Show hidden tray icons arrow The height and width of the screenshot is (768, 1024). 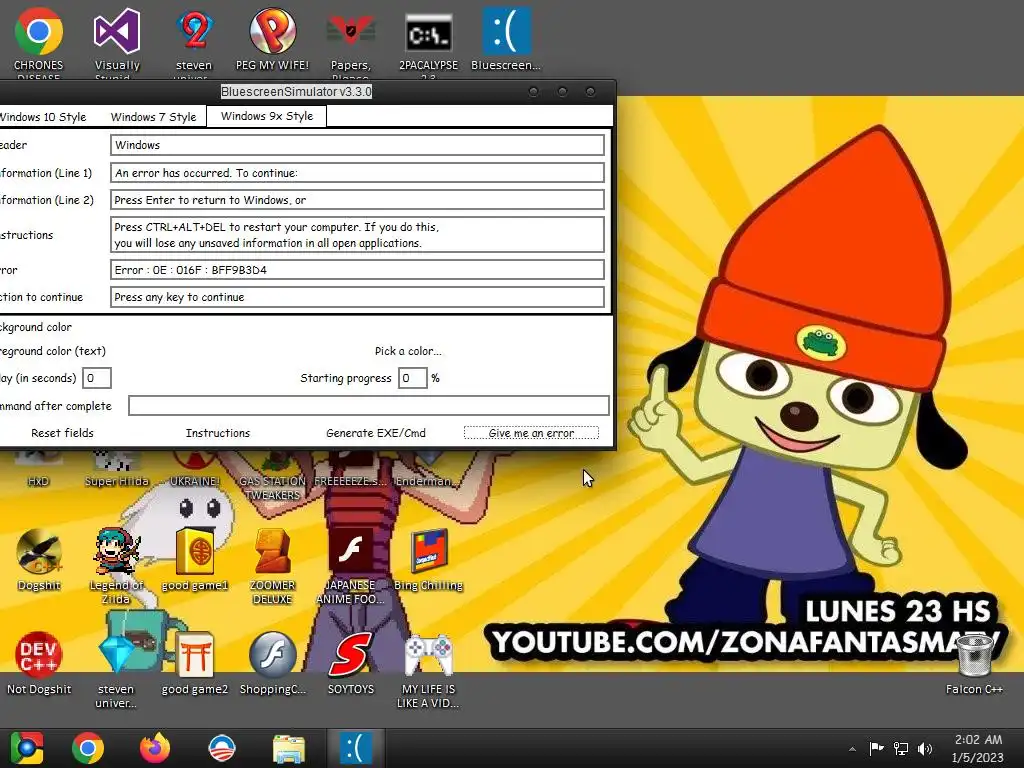[852, 749]
